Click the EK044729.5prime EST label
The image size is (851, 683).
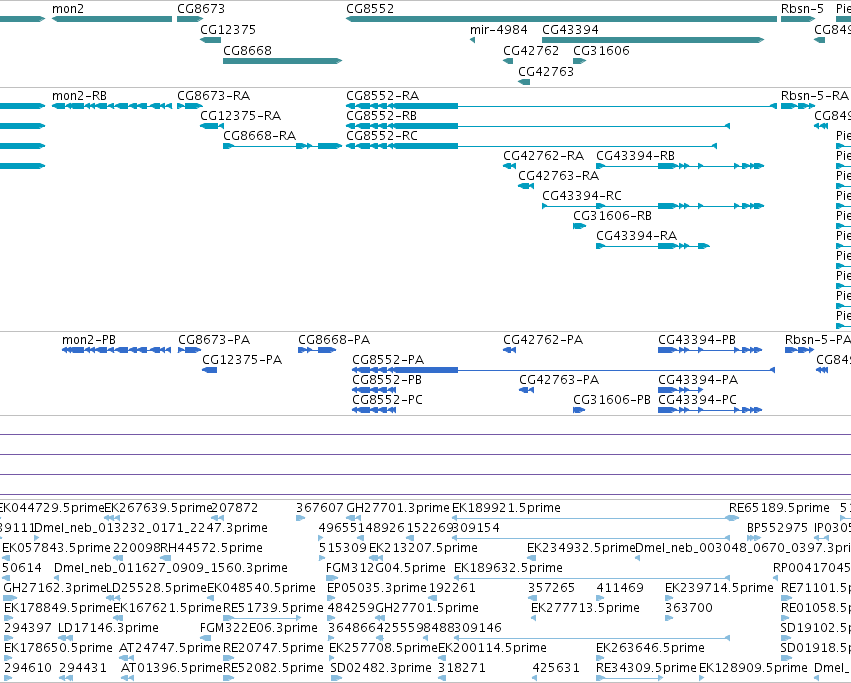52,508
